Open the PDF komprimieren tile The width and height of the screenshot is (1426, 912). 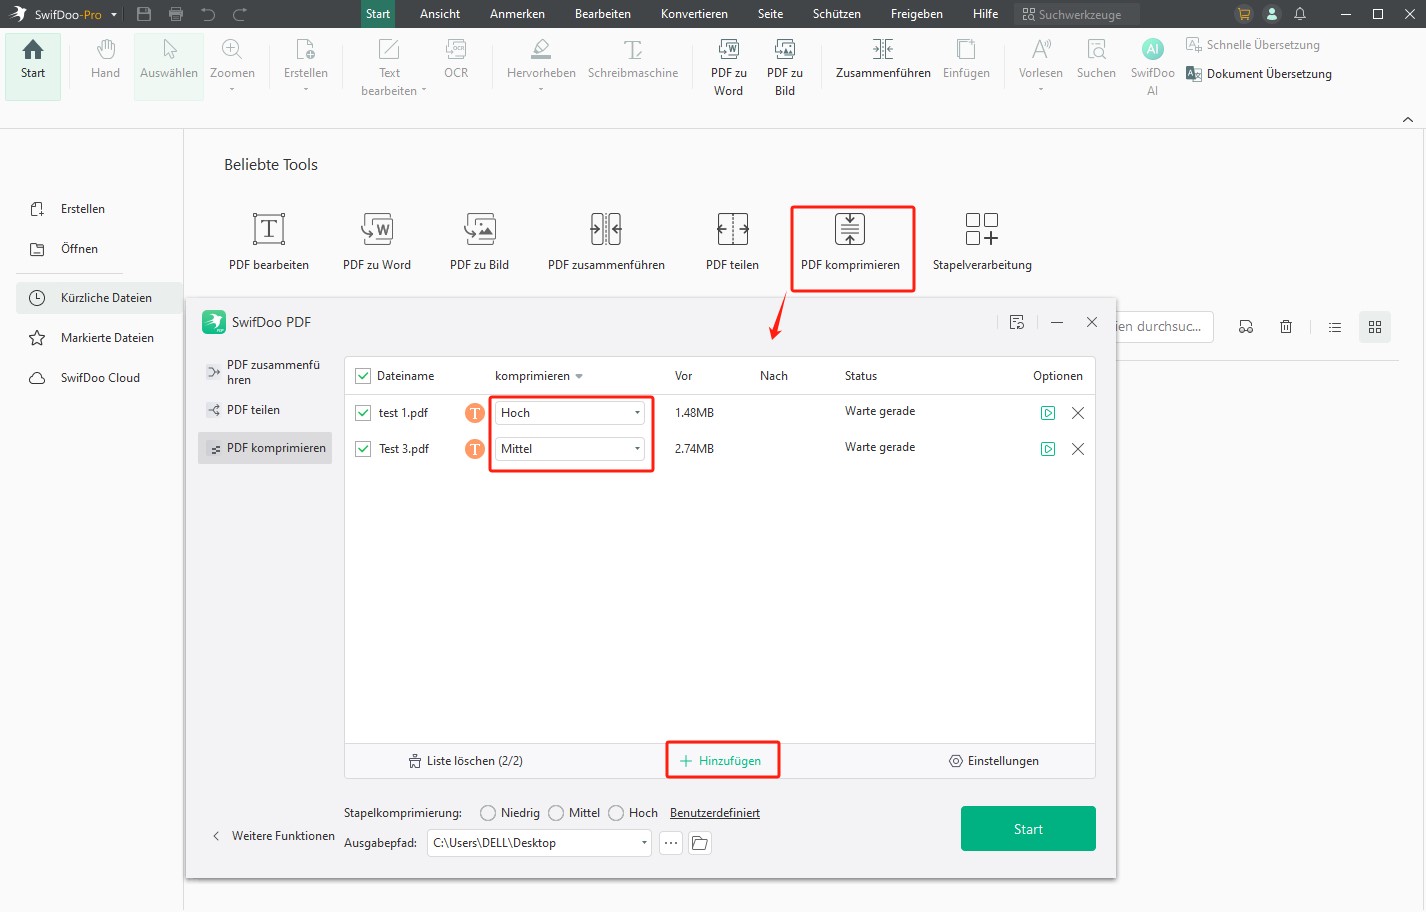coord(850,241)
